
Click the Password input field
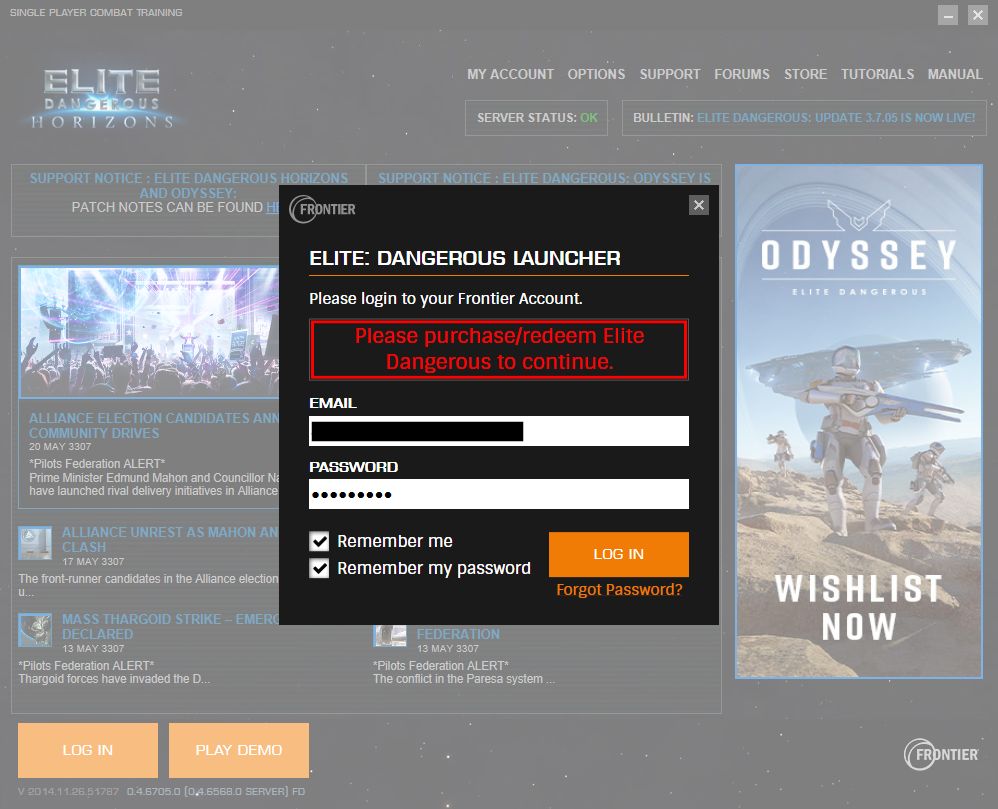pyautogui.click(x=499, y=494)
